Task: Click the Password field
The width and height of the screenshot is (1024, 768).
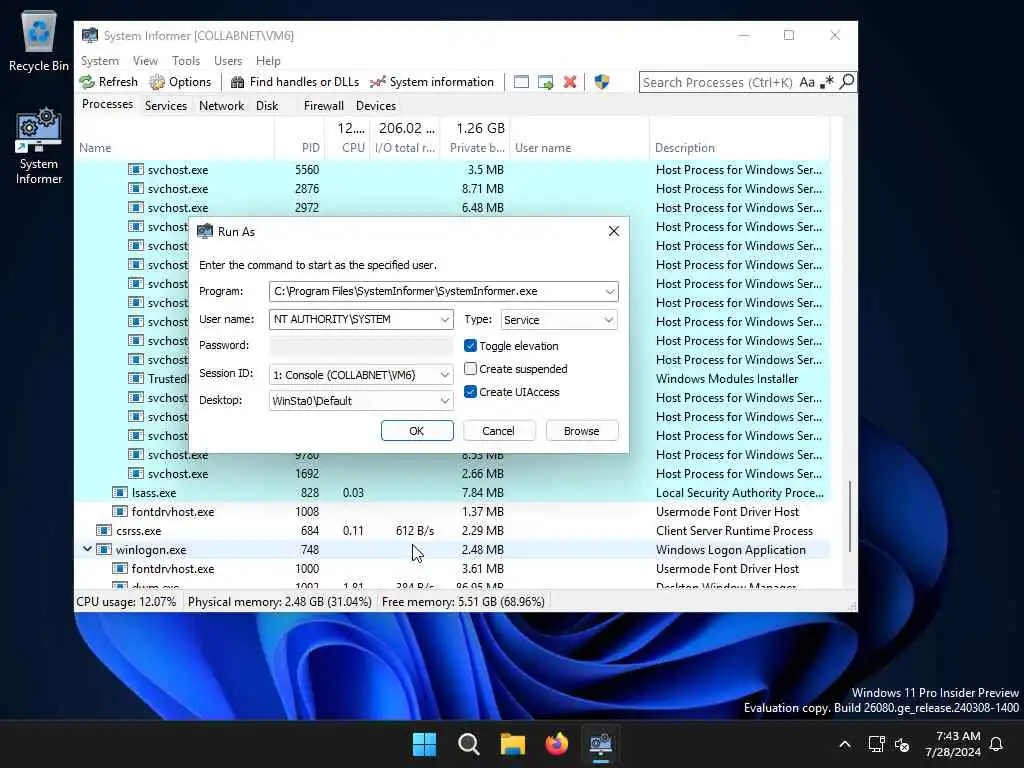Action: point(360,345)
